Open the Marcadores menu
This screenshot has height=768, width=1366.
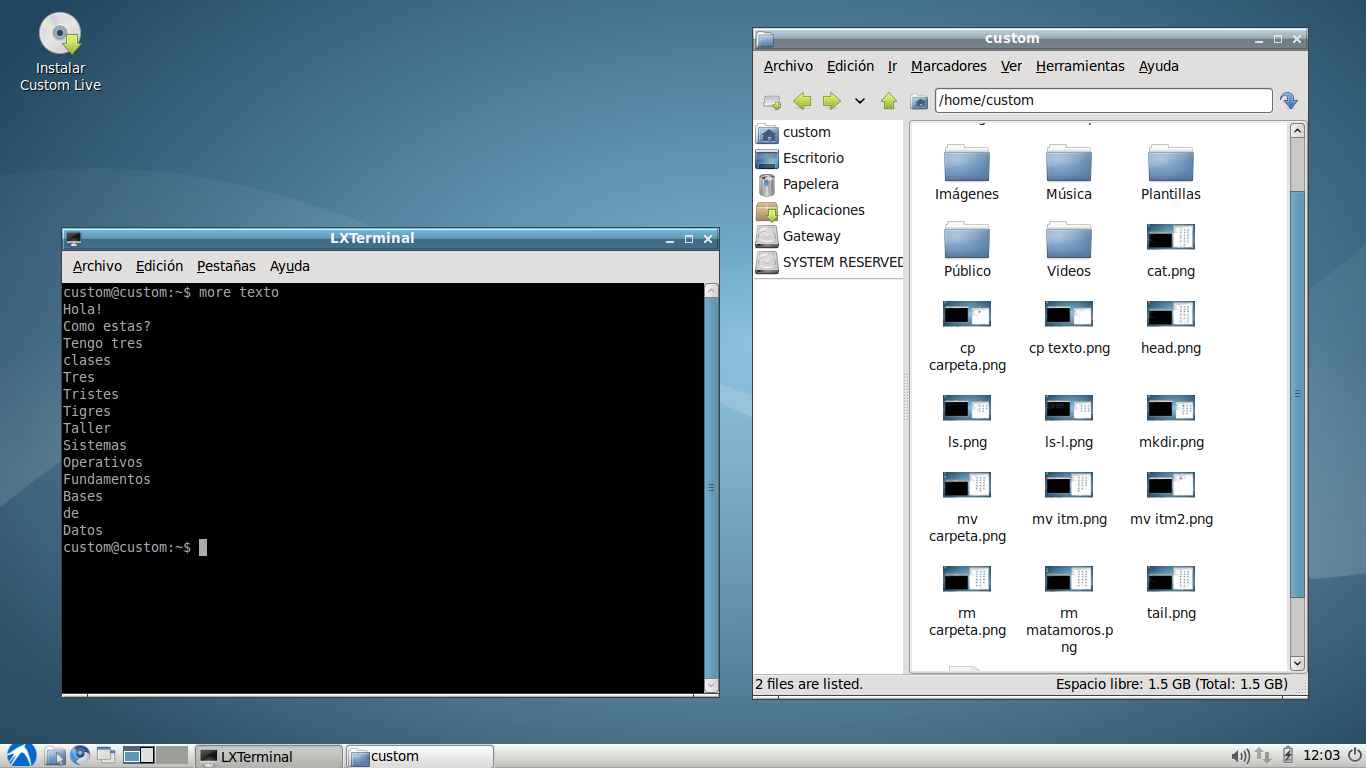pos(948,66)
